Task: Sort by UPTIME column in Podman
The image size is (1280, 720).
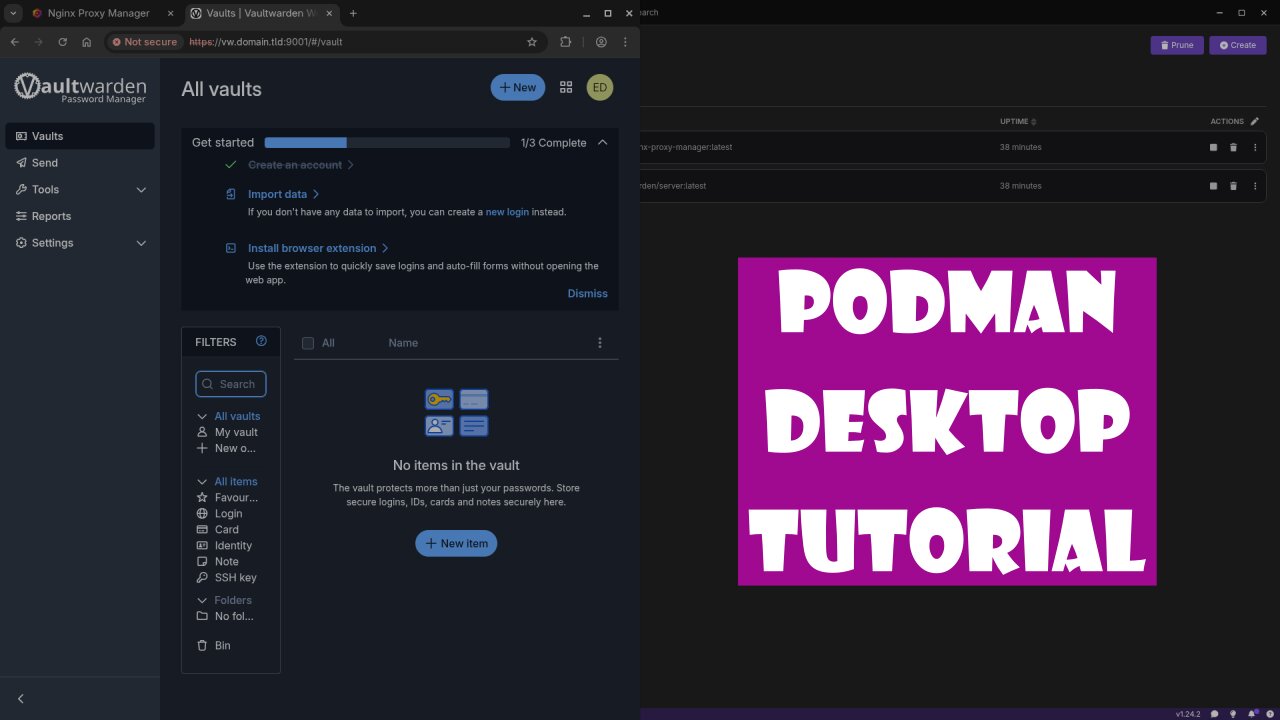Action: [1018, 121]
